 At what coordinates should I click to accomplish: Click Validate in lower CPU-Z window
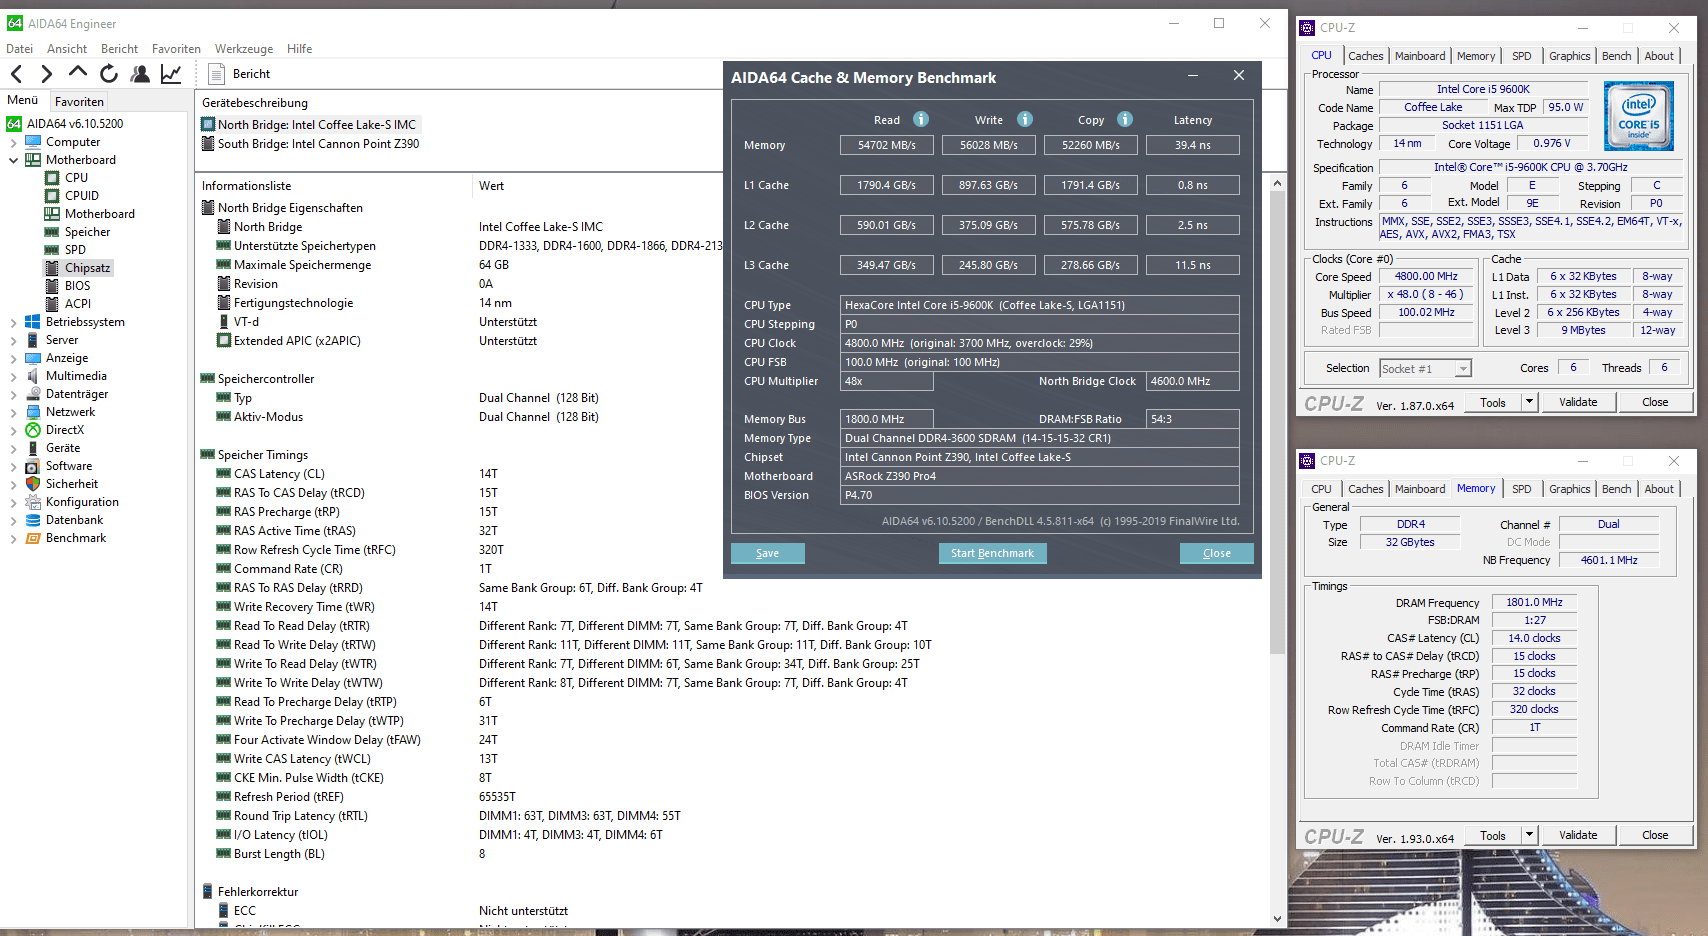click(1578, 835)
